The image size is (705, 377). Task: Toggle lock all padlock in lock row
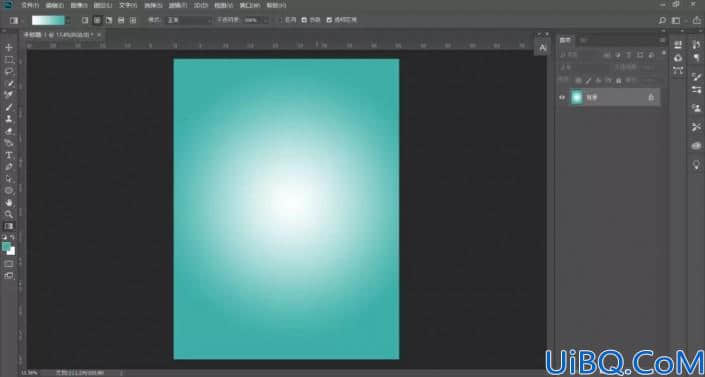[619, 81]
